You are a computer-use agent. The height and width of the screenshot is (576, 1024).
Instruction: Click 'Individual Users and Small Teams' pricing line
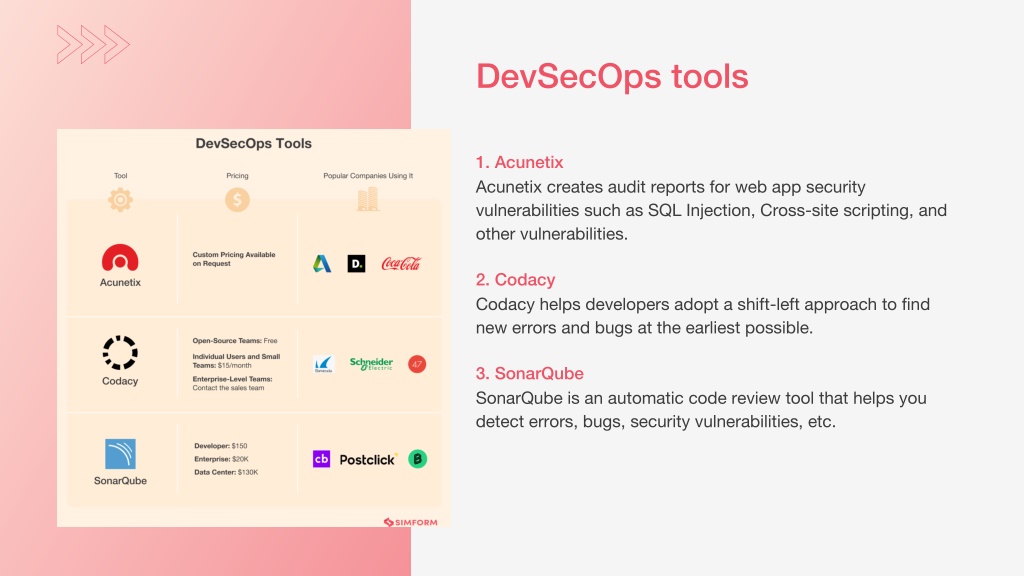(236, 361)
